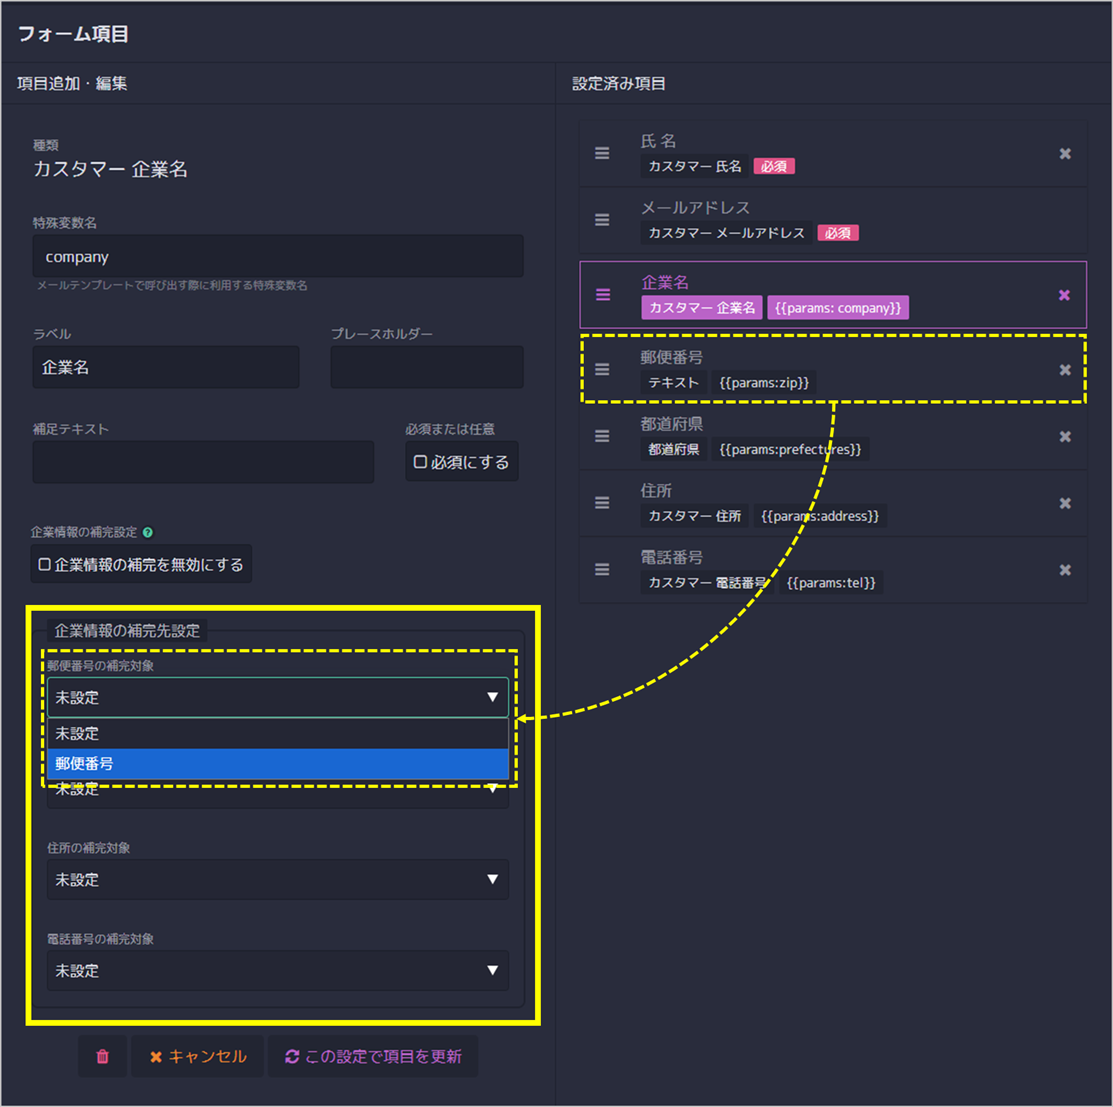Click the help icon beside 企業情報の補完設定

(x=148, y=533)
